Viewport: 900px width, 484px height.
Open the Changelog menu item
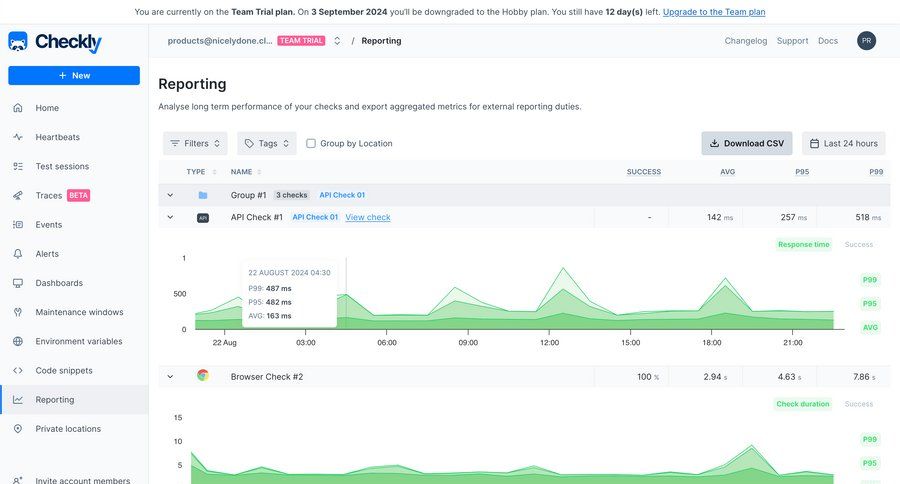(x=745, y=41)
